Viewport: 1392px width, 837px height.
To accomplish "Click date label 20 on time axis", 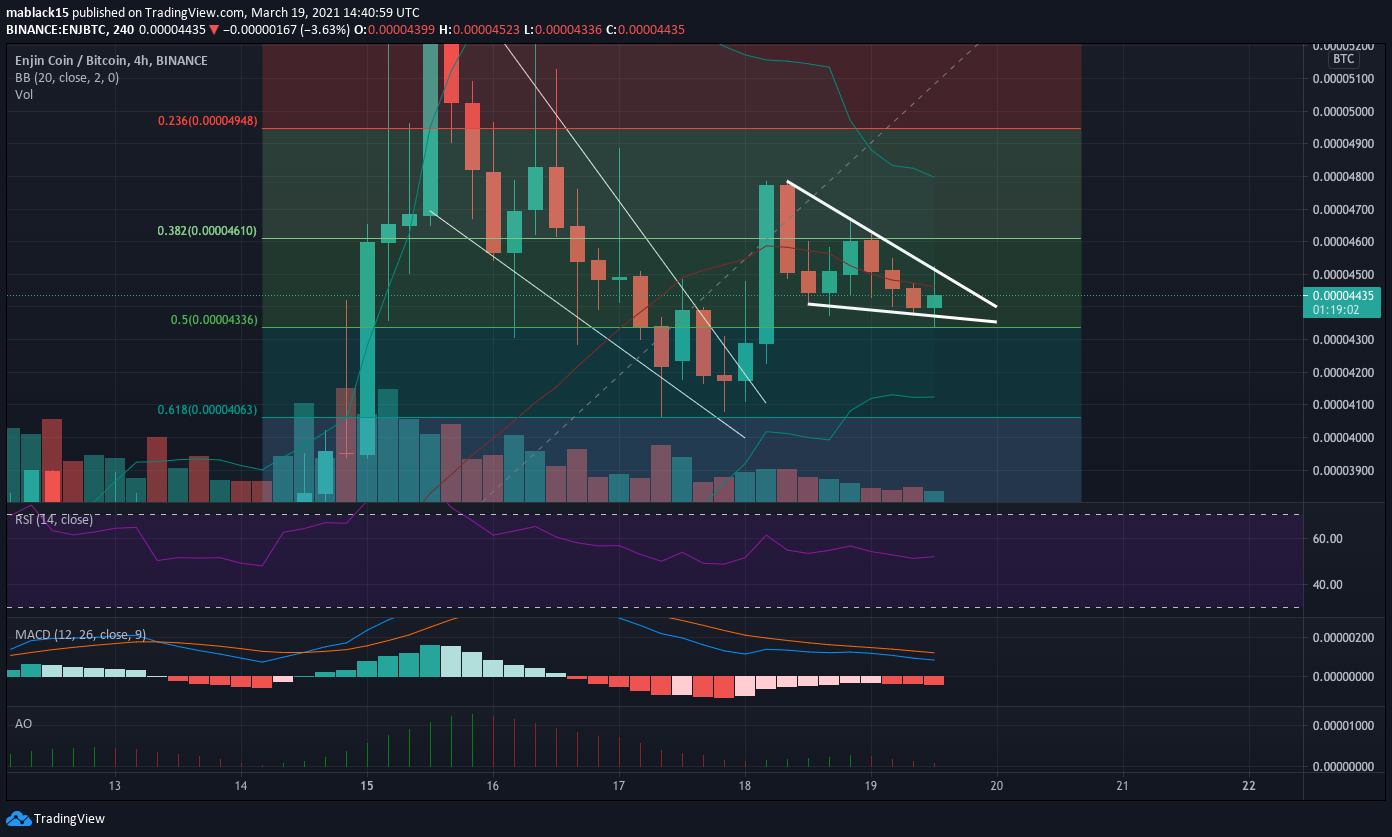I will coord(997,785).
